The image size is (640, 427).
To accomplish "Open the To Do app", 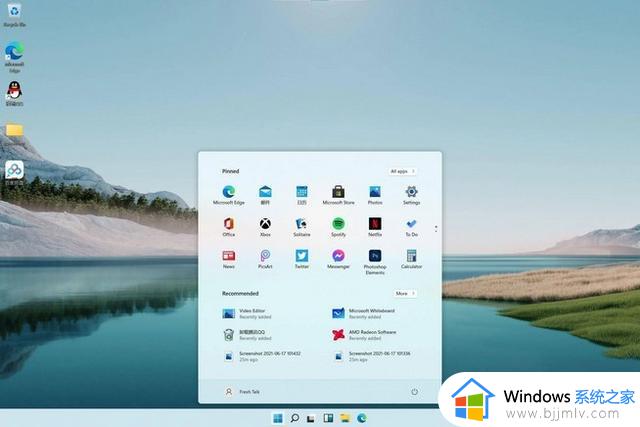I will [411, 227].
